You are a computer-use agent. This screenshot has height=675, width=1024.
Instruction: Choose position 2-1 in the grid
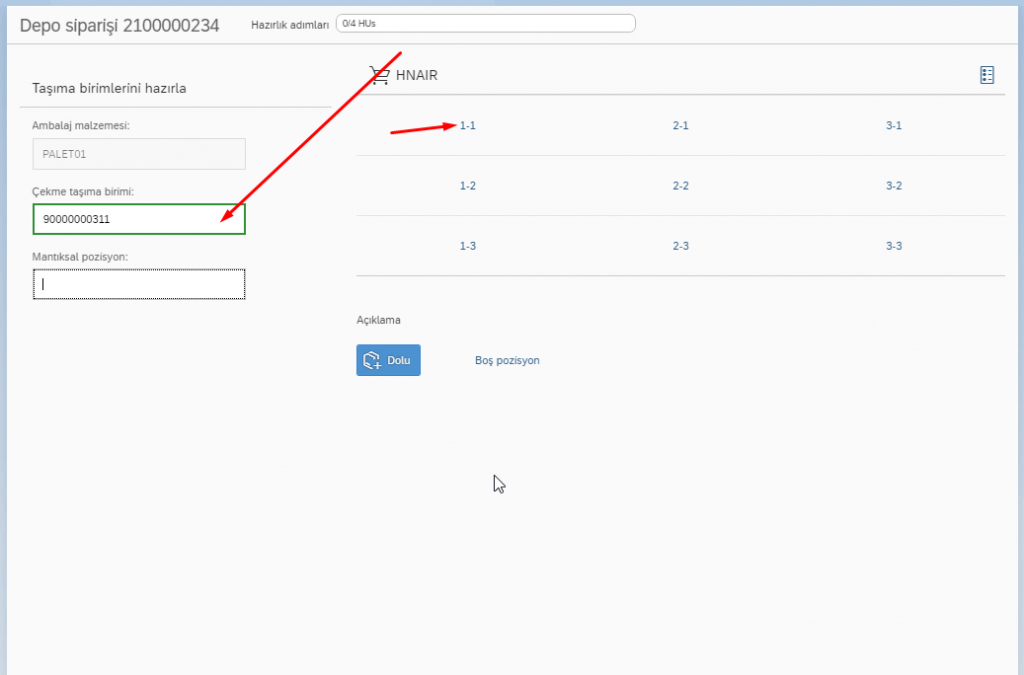point(681,126)
